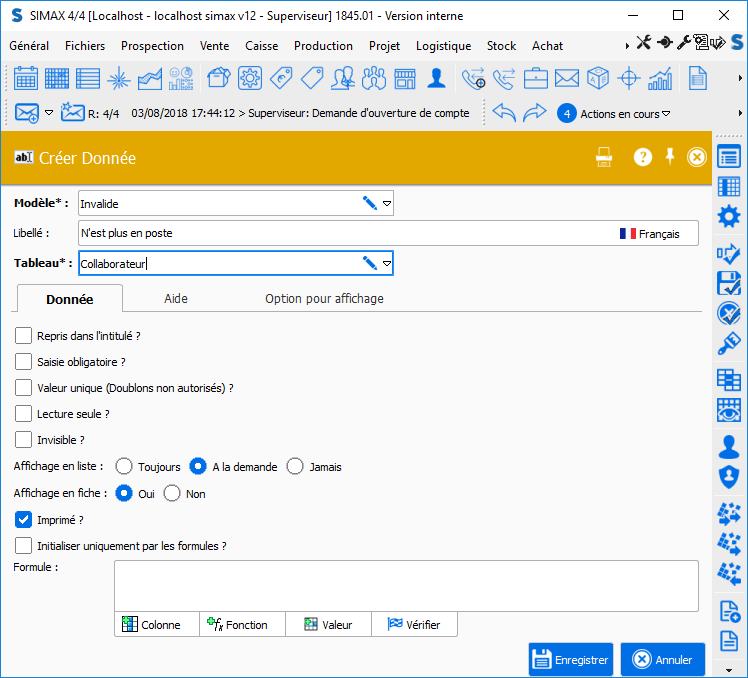Image resolution: width=748 pixels, height=678 pixels.
Task: Pin the Créer Donnée panel
Action: 671,156
